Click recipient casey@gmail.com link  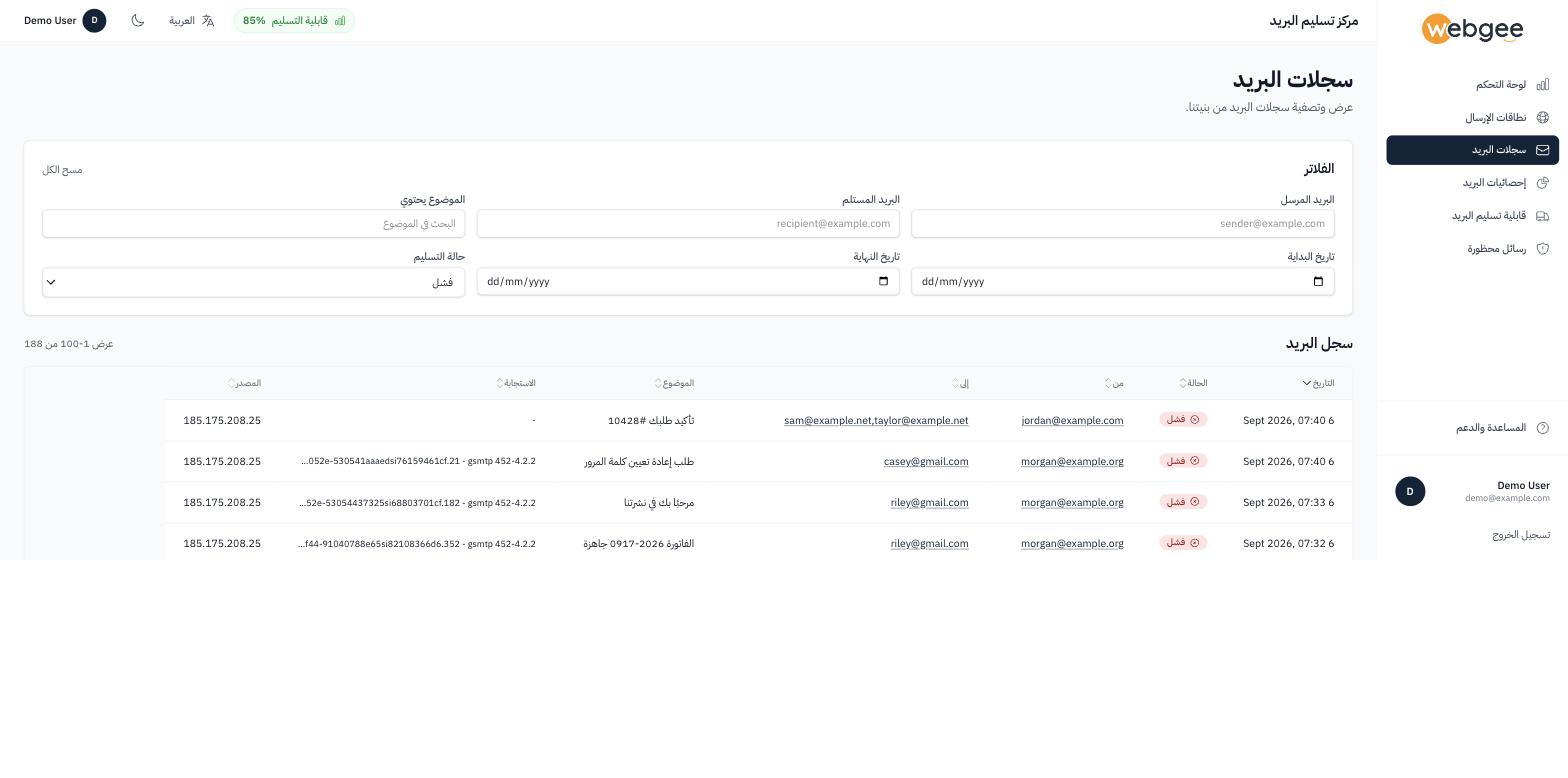tap(926, 462)
